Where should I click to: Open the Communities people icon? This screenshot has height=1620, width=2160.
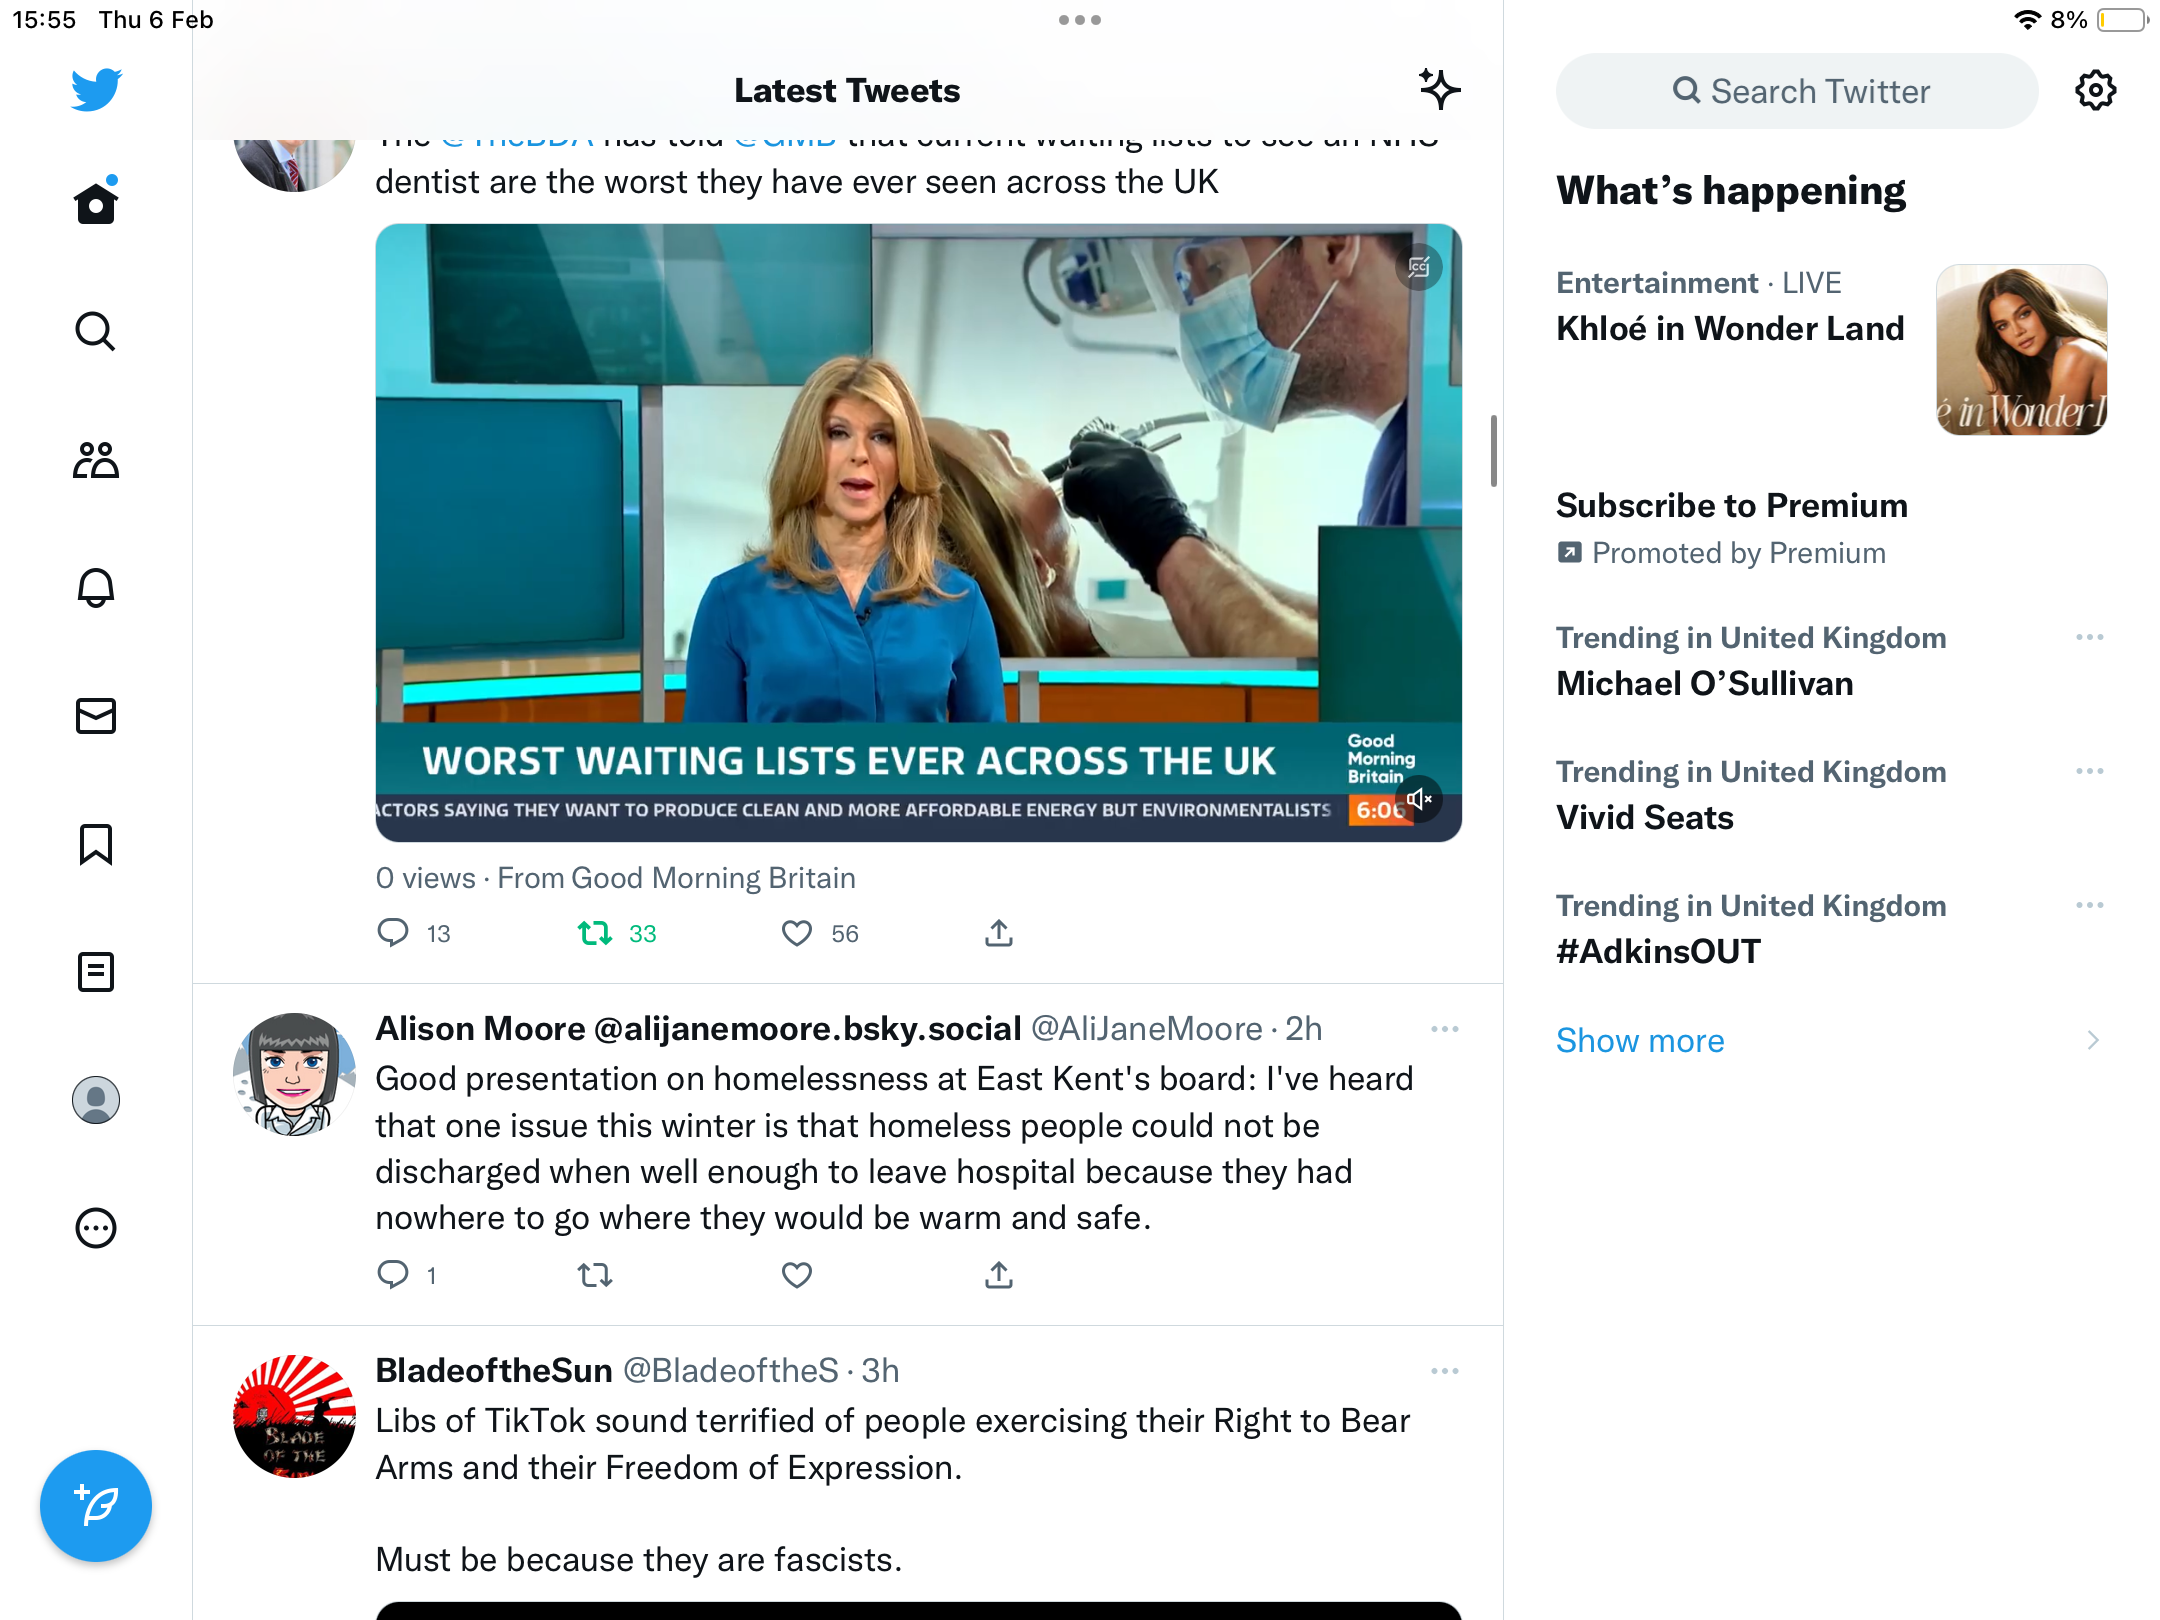point(96,460)
